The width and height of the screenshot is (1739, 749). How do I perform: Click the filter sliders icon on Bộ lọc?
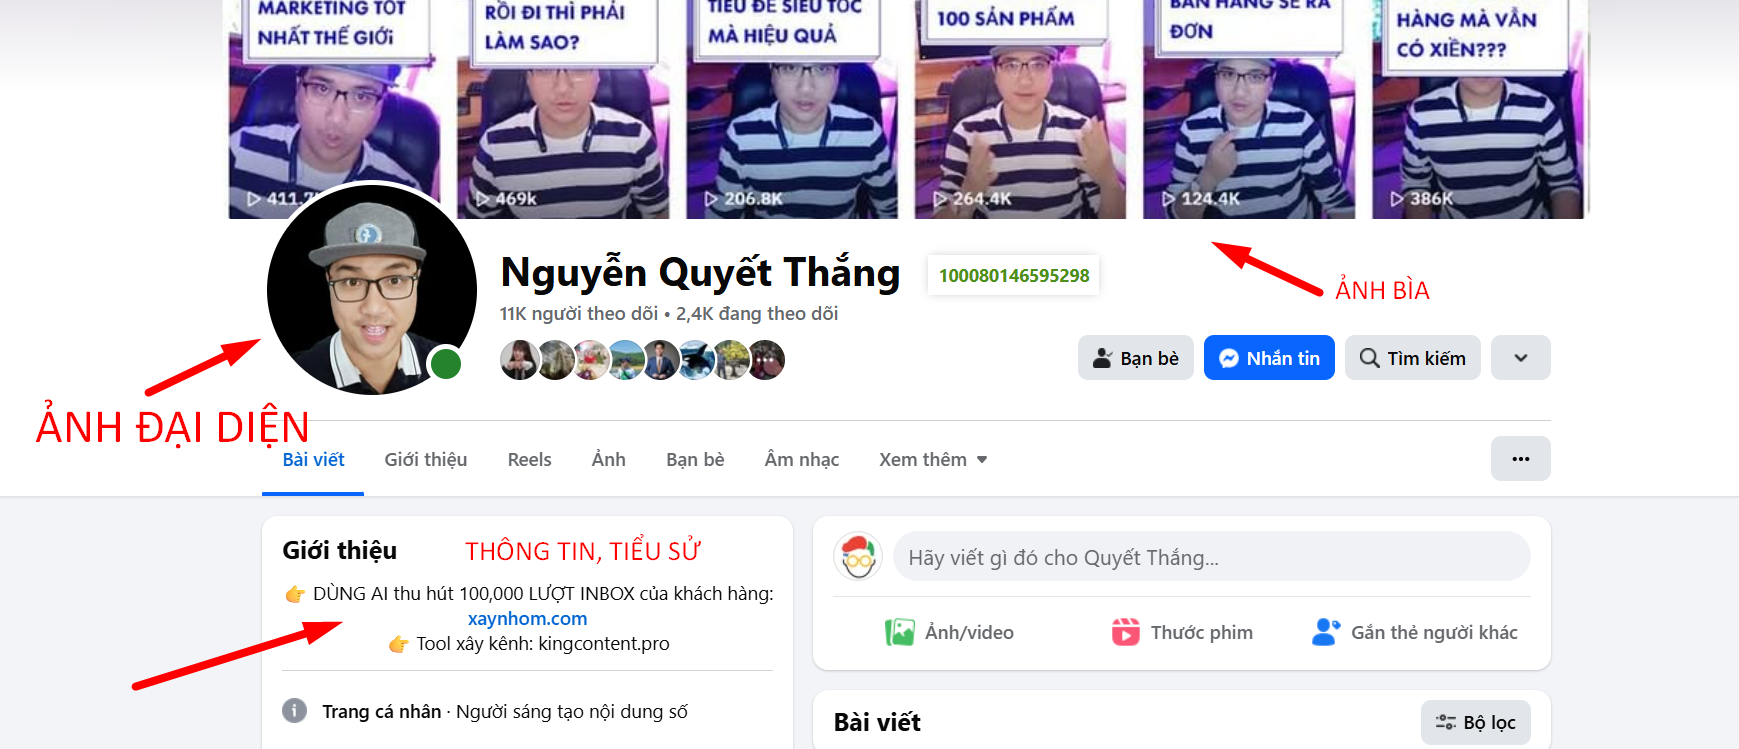point(1446,722)
